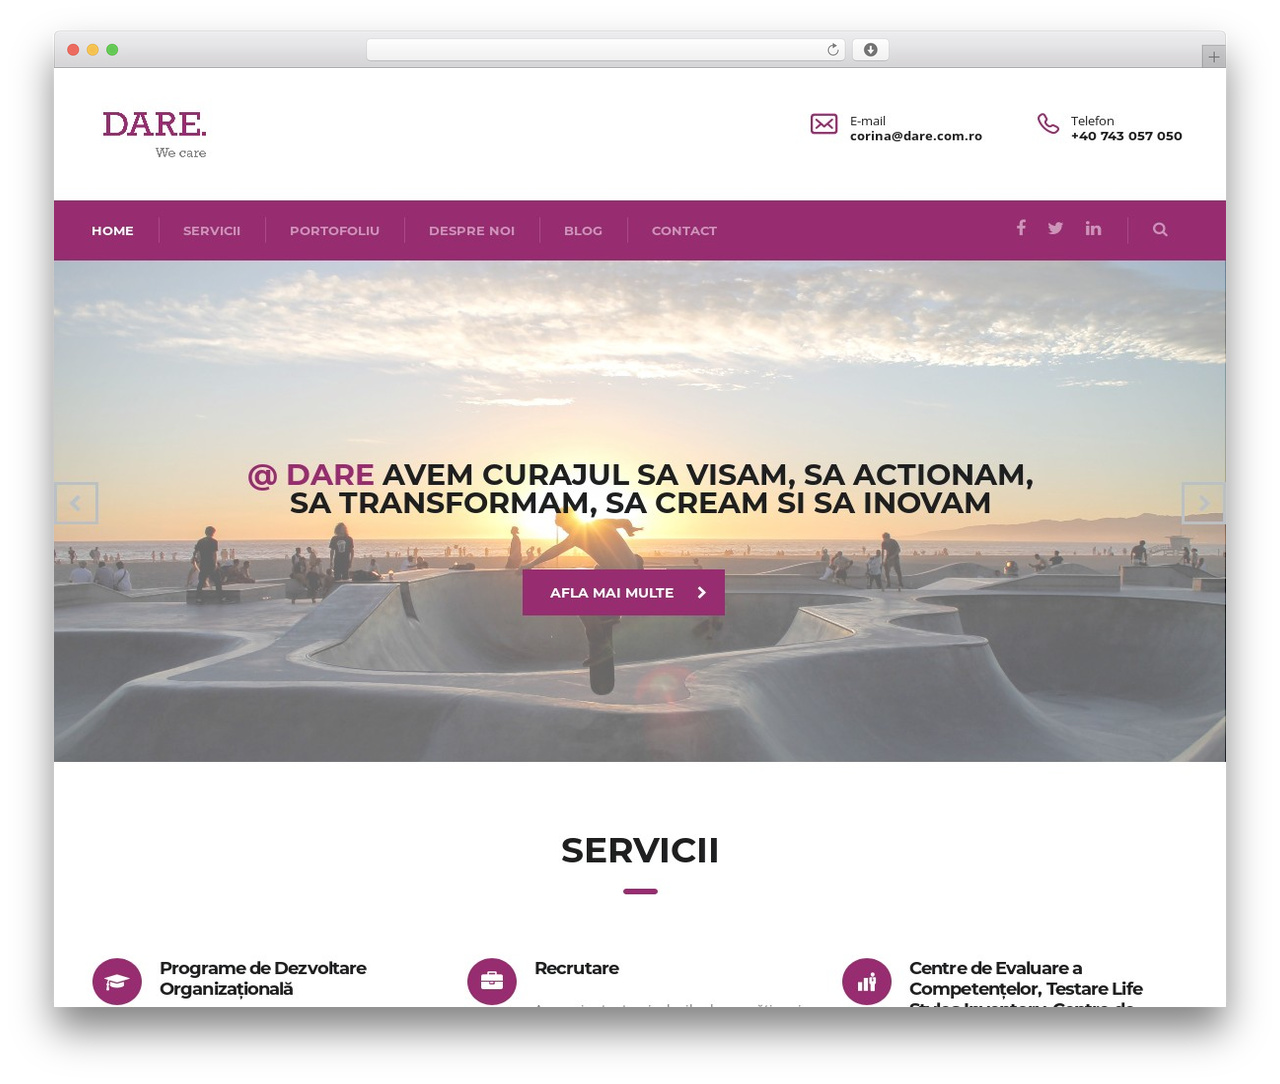This screenshot has height=1084, width=1280.
Task: Click the SERVICII section heading
Action: 640,850
